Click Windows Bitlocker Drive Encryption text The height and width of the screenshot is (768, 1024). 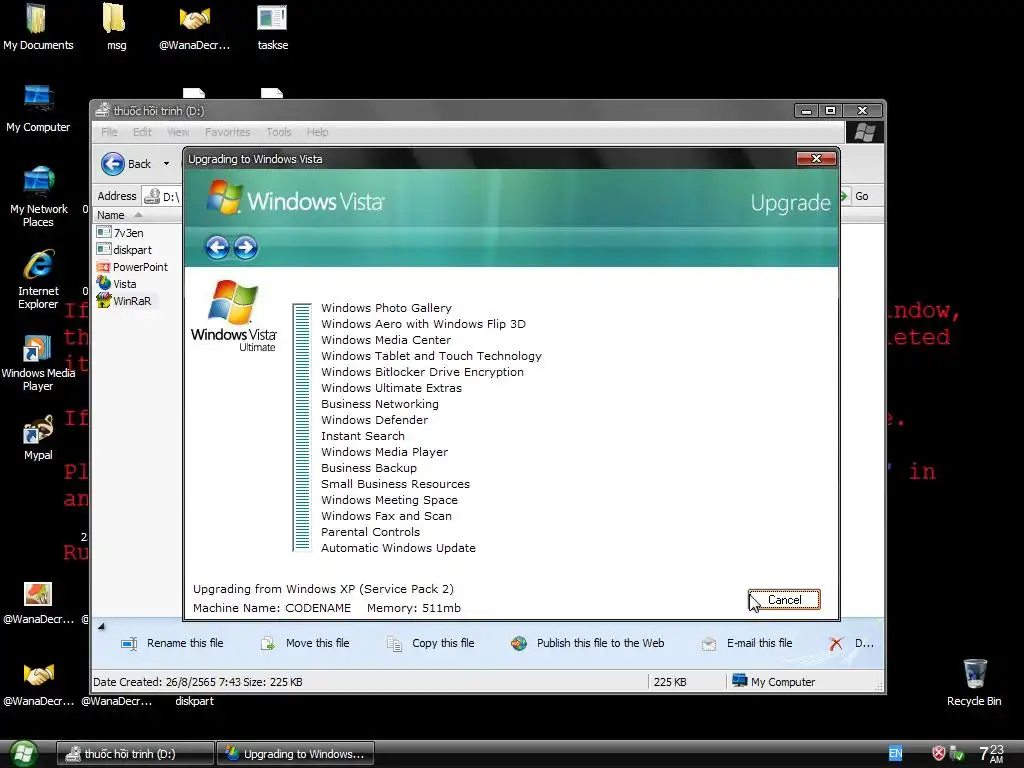[x=422, y=372]
